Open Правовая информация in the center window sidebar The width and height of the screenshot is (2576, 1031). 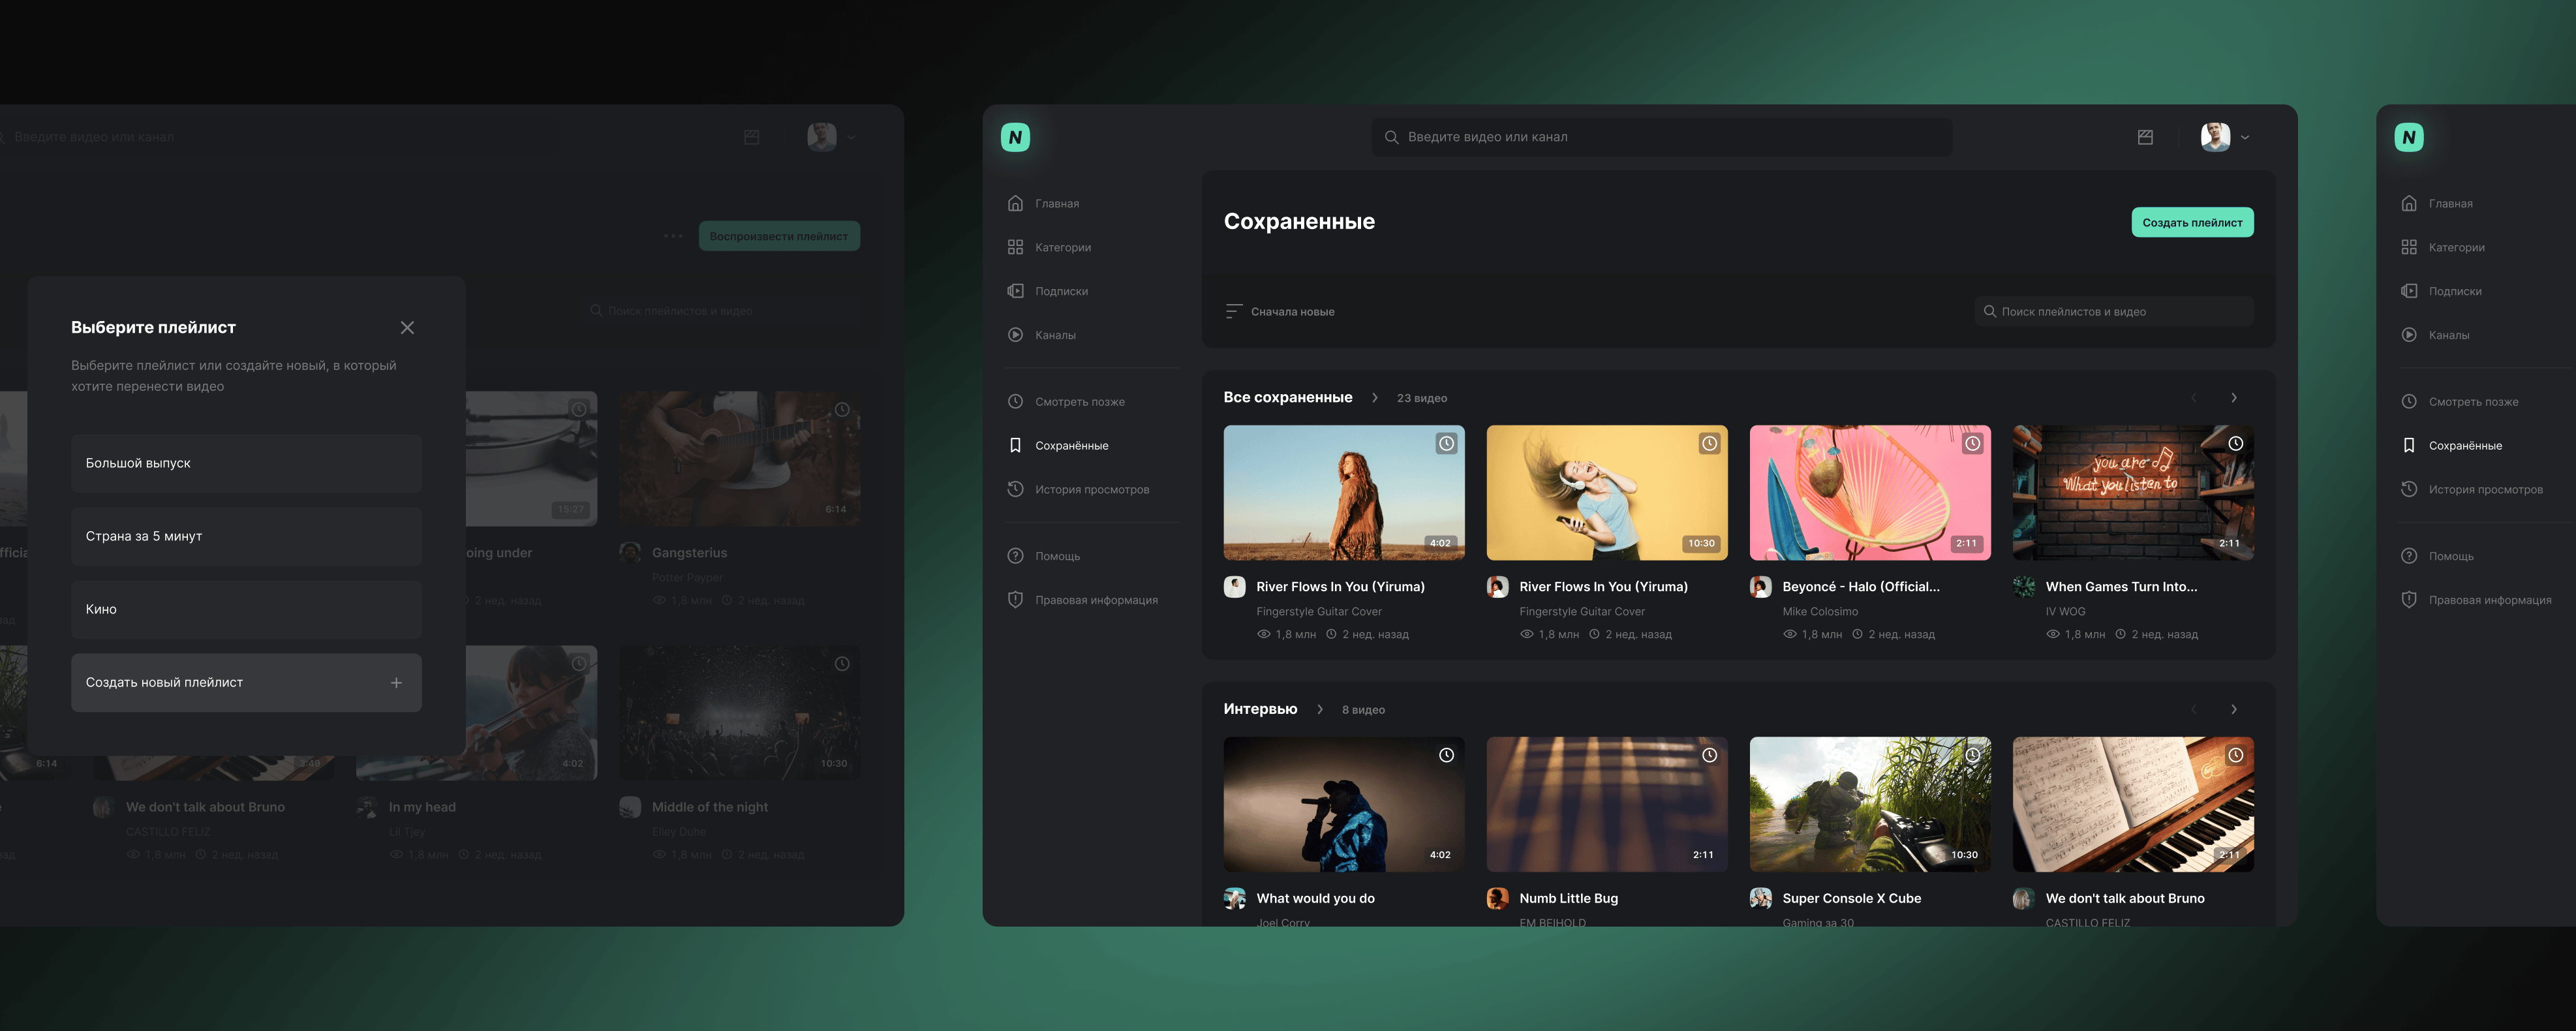pos(1082,601)
